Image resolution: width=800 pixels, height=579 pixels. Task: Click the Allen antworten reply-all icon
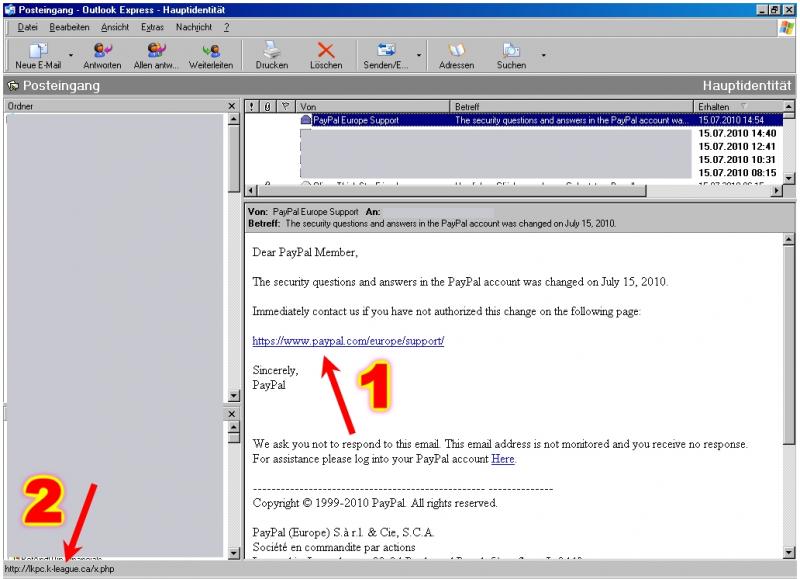click(156, 51)
